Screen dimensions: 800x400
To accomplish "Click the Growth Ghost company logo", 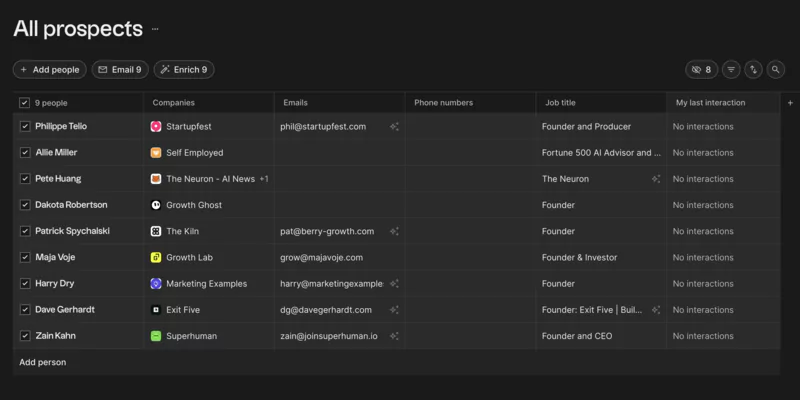I will 156,205.
